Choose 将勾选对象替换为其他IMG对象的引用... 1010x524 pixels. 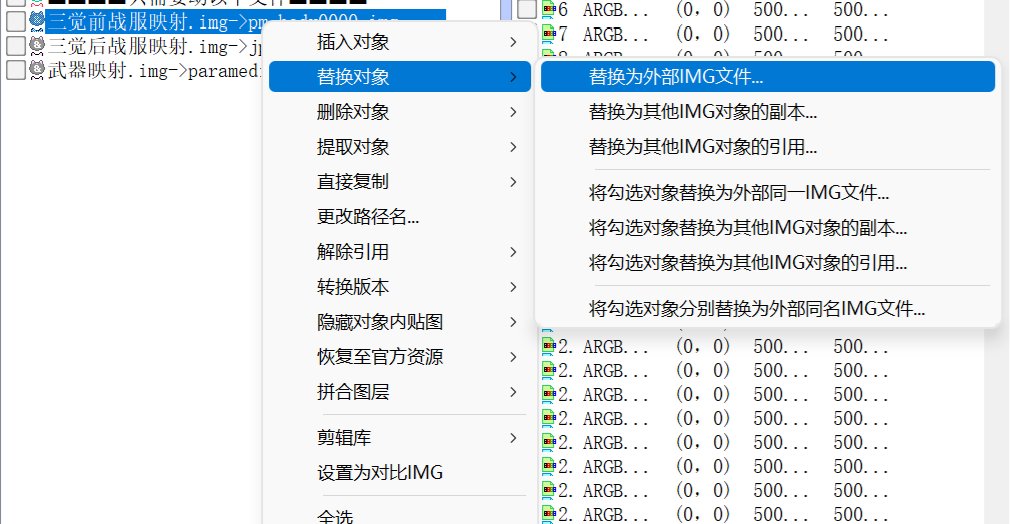[x=748, y=263]
